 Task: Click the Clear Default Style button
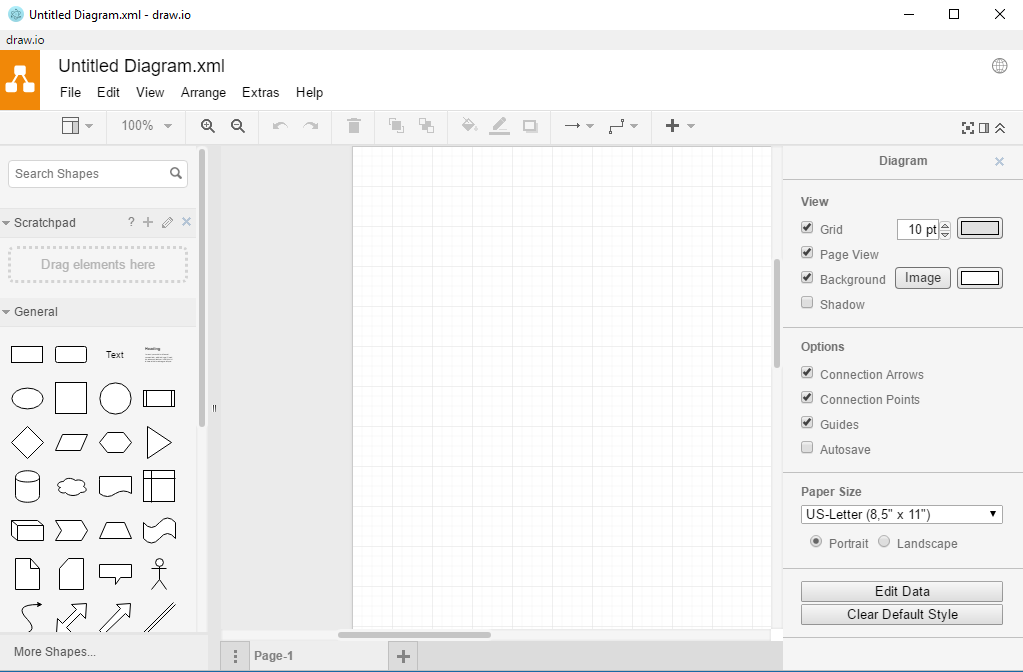901,614
